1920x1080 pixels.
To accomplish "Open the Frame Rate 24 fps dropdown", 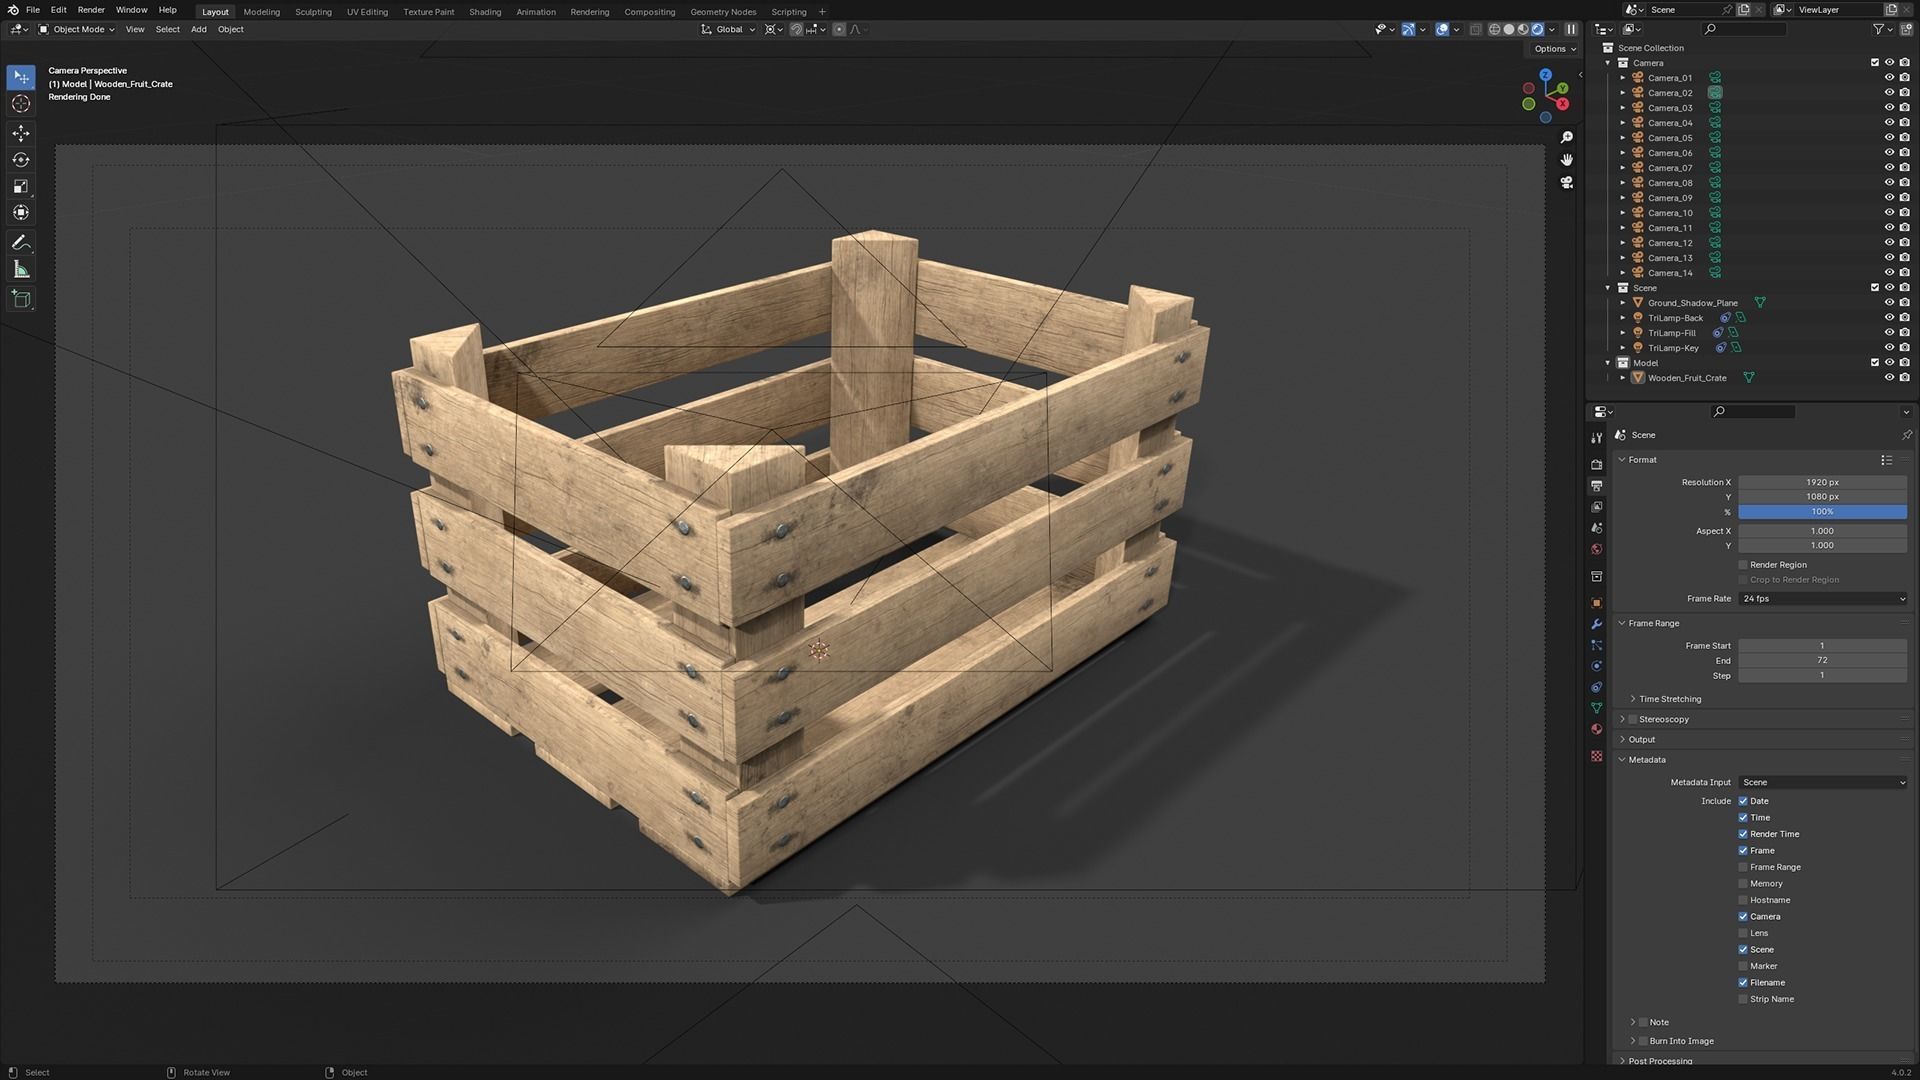I will 1822,599.
